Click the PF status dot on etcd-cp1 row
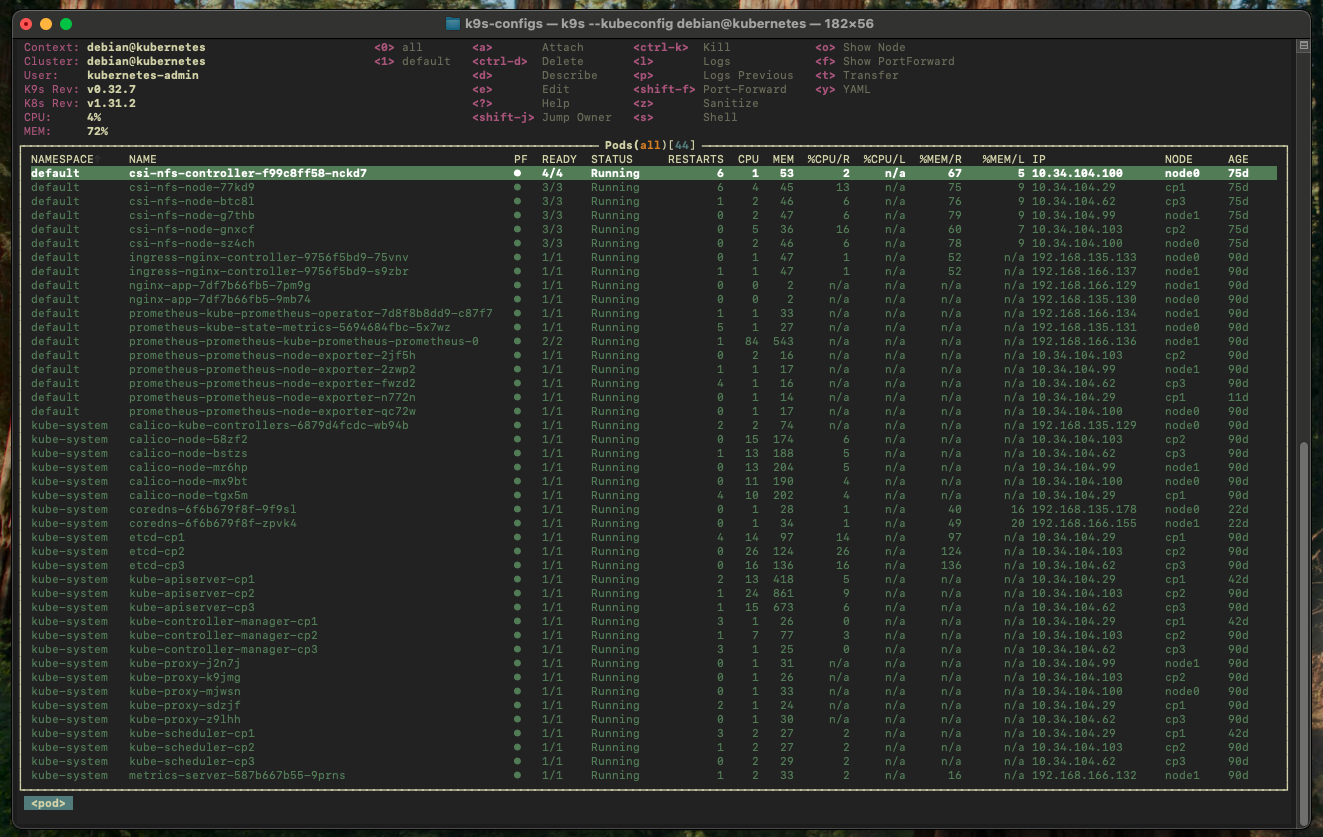 point(517,537)
